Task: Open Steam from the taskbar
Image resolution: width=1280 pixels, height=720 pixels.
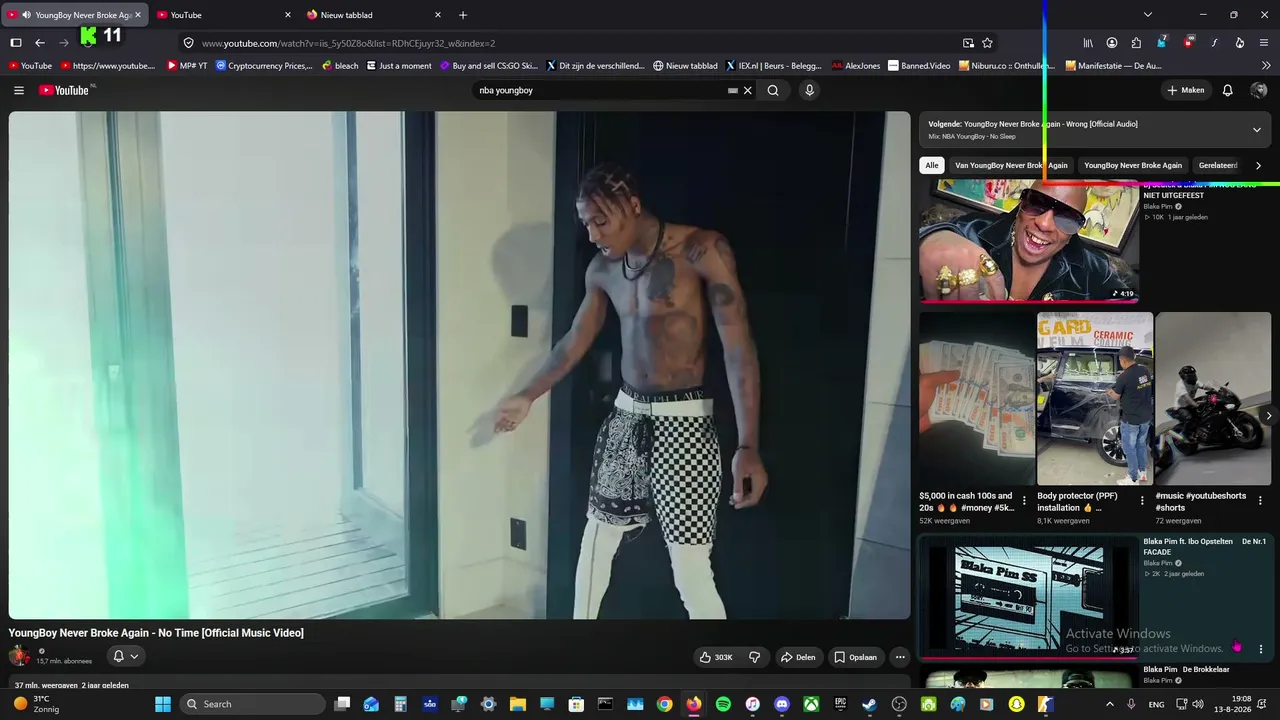Action: pyautogui.click(x=870, y=704)
